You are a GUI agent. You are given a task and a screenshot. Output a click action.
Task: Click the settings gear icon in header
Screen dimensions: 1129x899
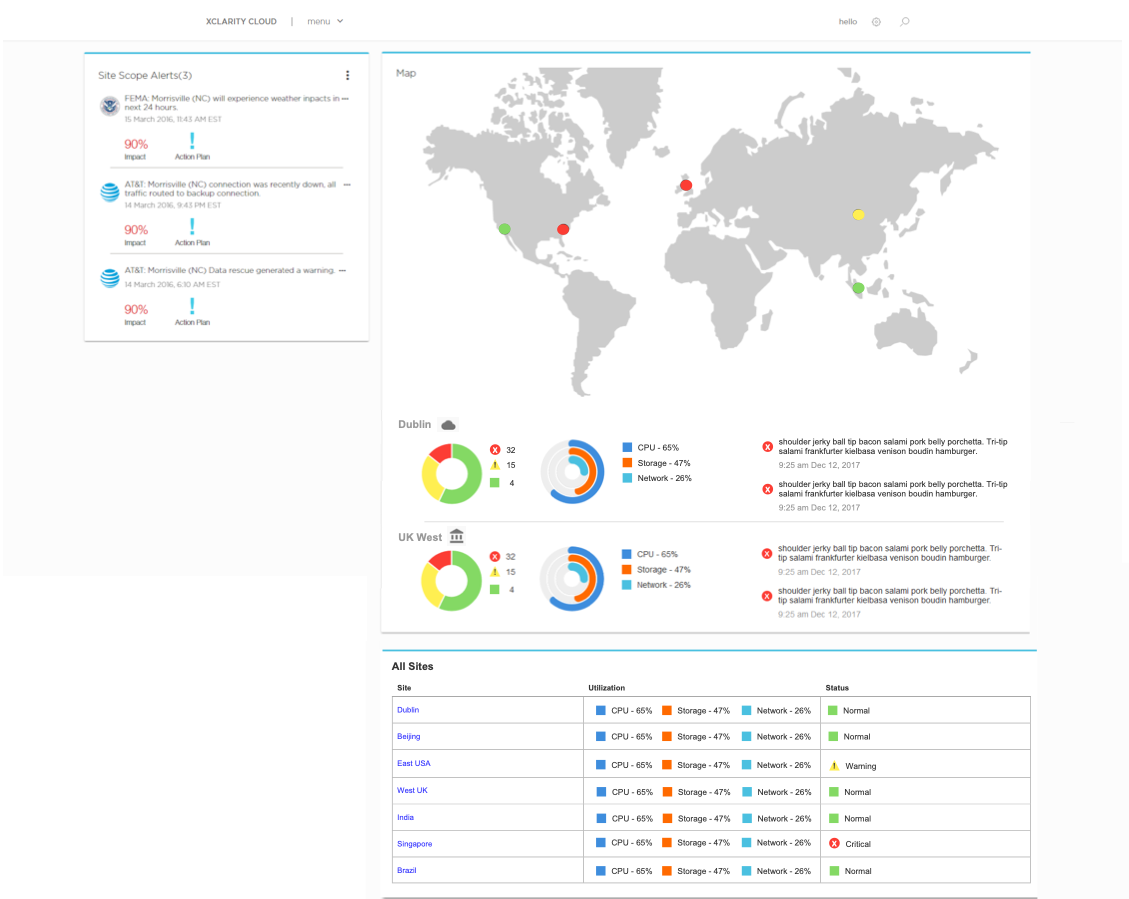tap(876, 21)
